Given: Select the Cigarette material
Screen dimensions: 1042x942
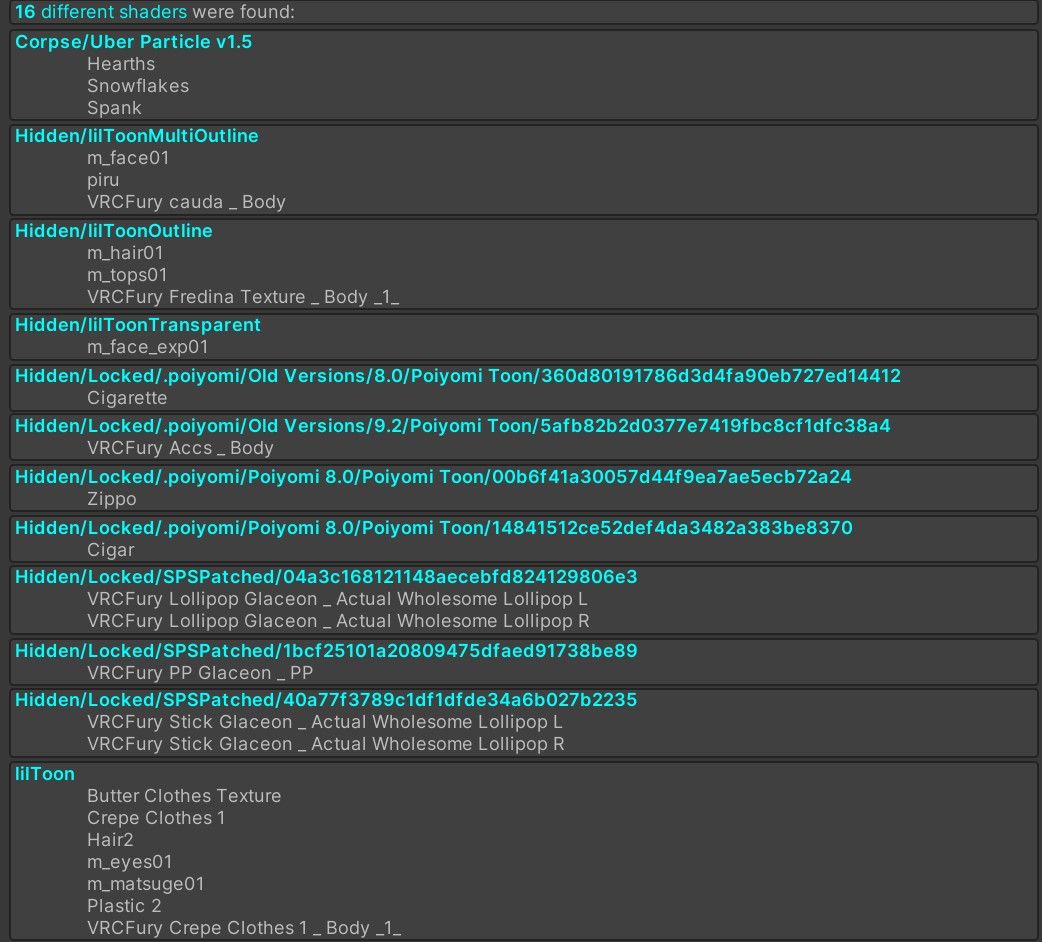Looking at the screenshot, I should [x=127, y=398].
